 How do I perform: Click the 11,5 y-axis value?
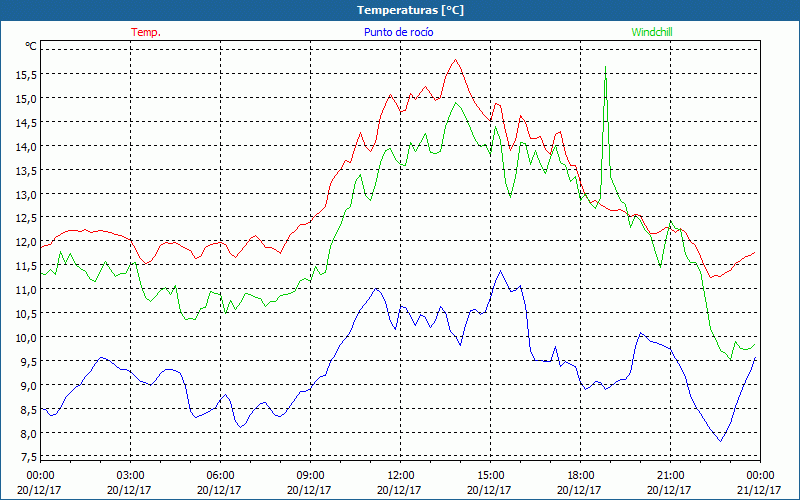(26, 266)
